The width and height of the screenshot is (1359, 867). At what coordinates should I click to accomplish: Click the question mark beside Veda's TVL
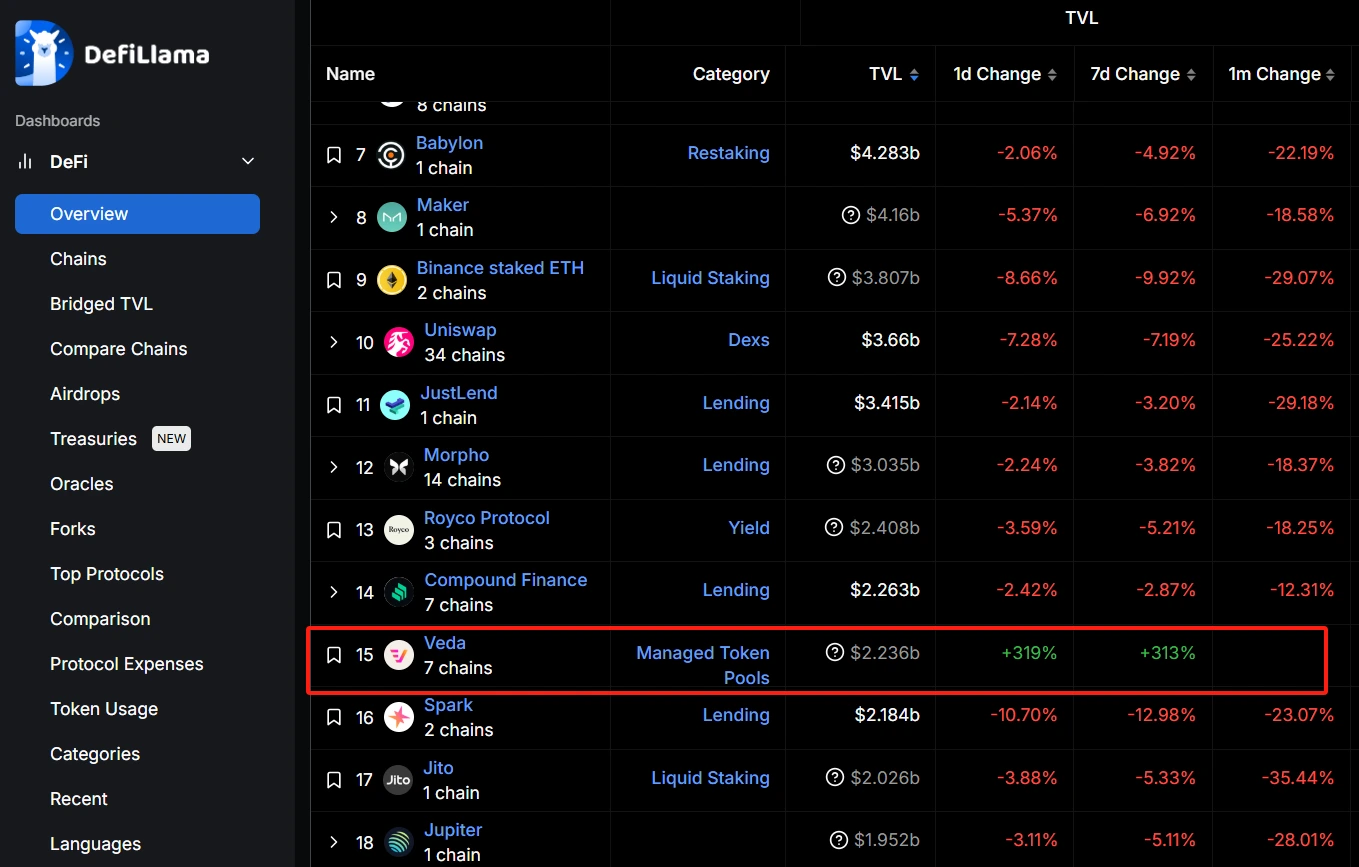click(x=835, y=652)
